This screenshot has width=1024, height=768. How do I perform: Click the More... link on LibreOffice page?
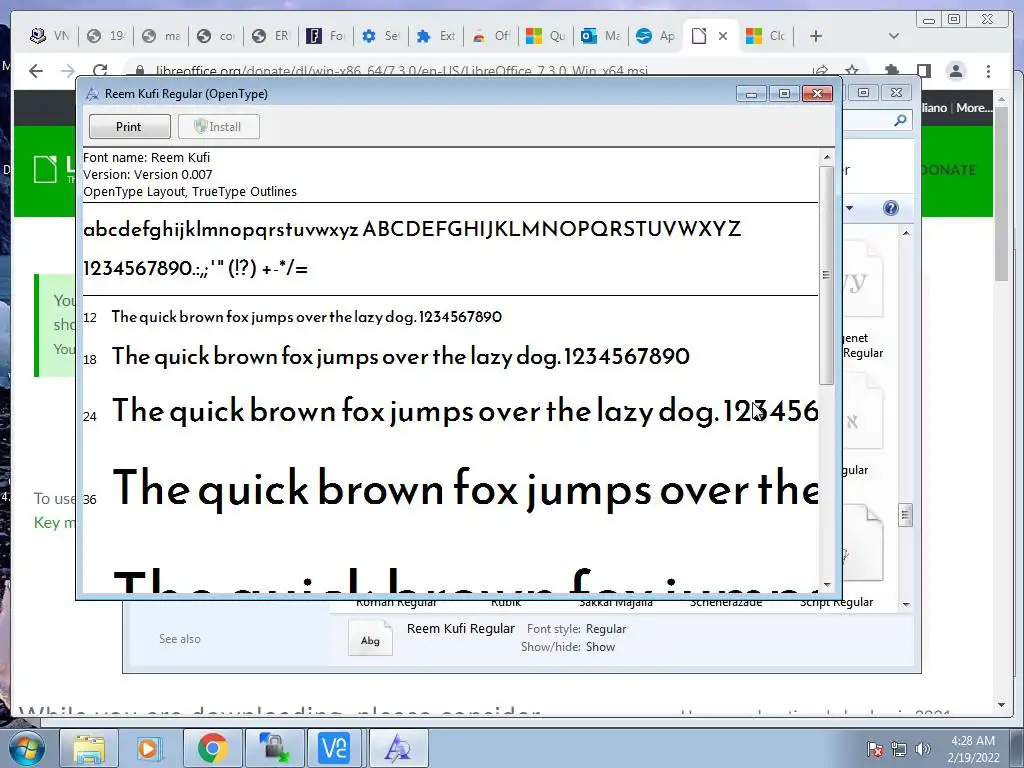(x=974, y=108)
